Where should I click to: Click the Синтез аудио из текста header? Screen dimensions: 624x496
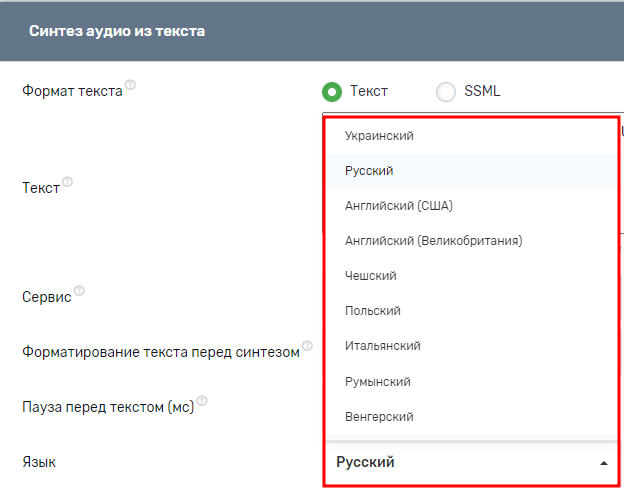pyautogui.click(x=117, y=31)
